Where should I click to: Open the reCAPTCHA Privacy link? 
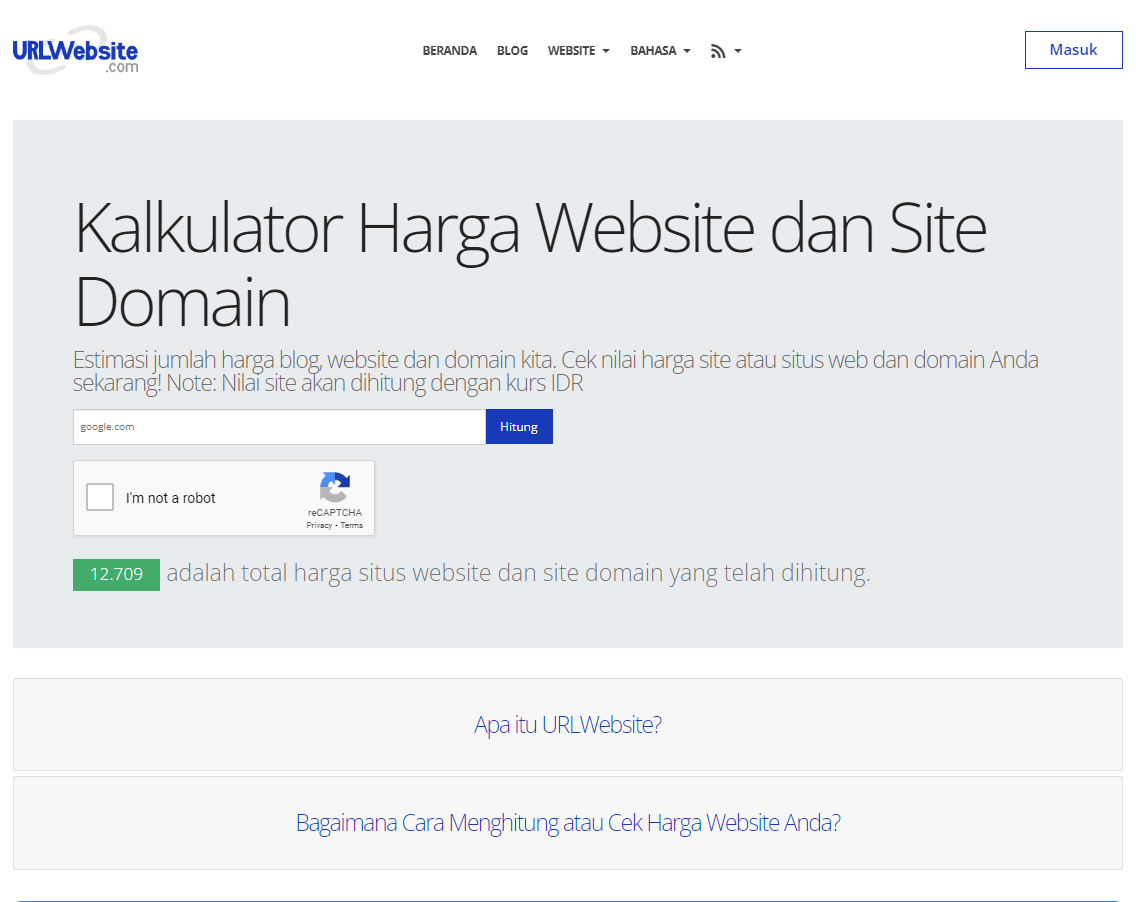(319, 525)
